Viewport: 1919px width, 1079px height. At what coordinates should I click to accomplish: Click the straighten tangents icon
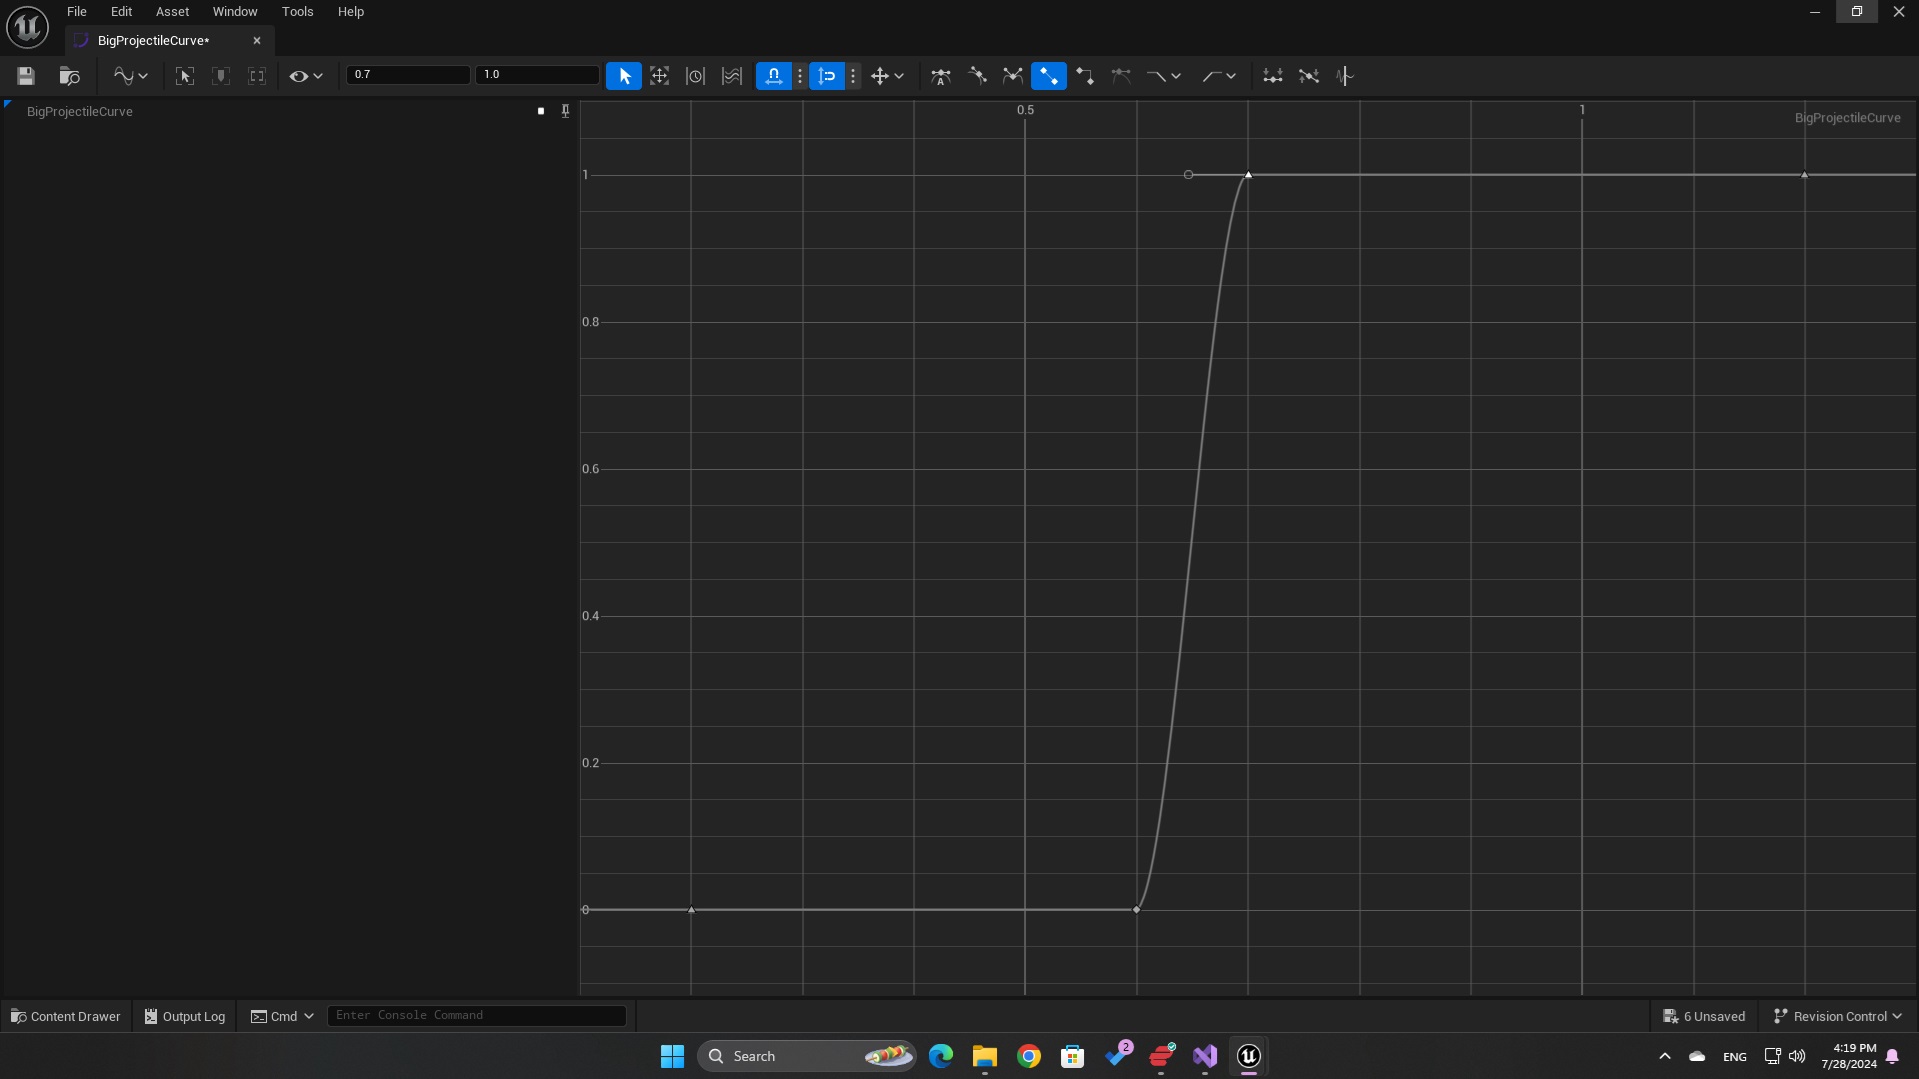[x=1309, y=76]
